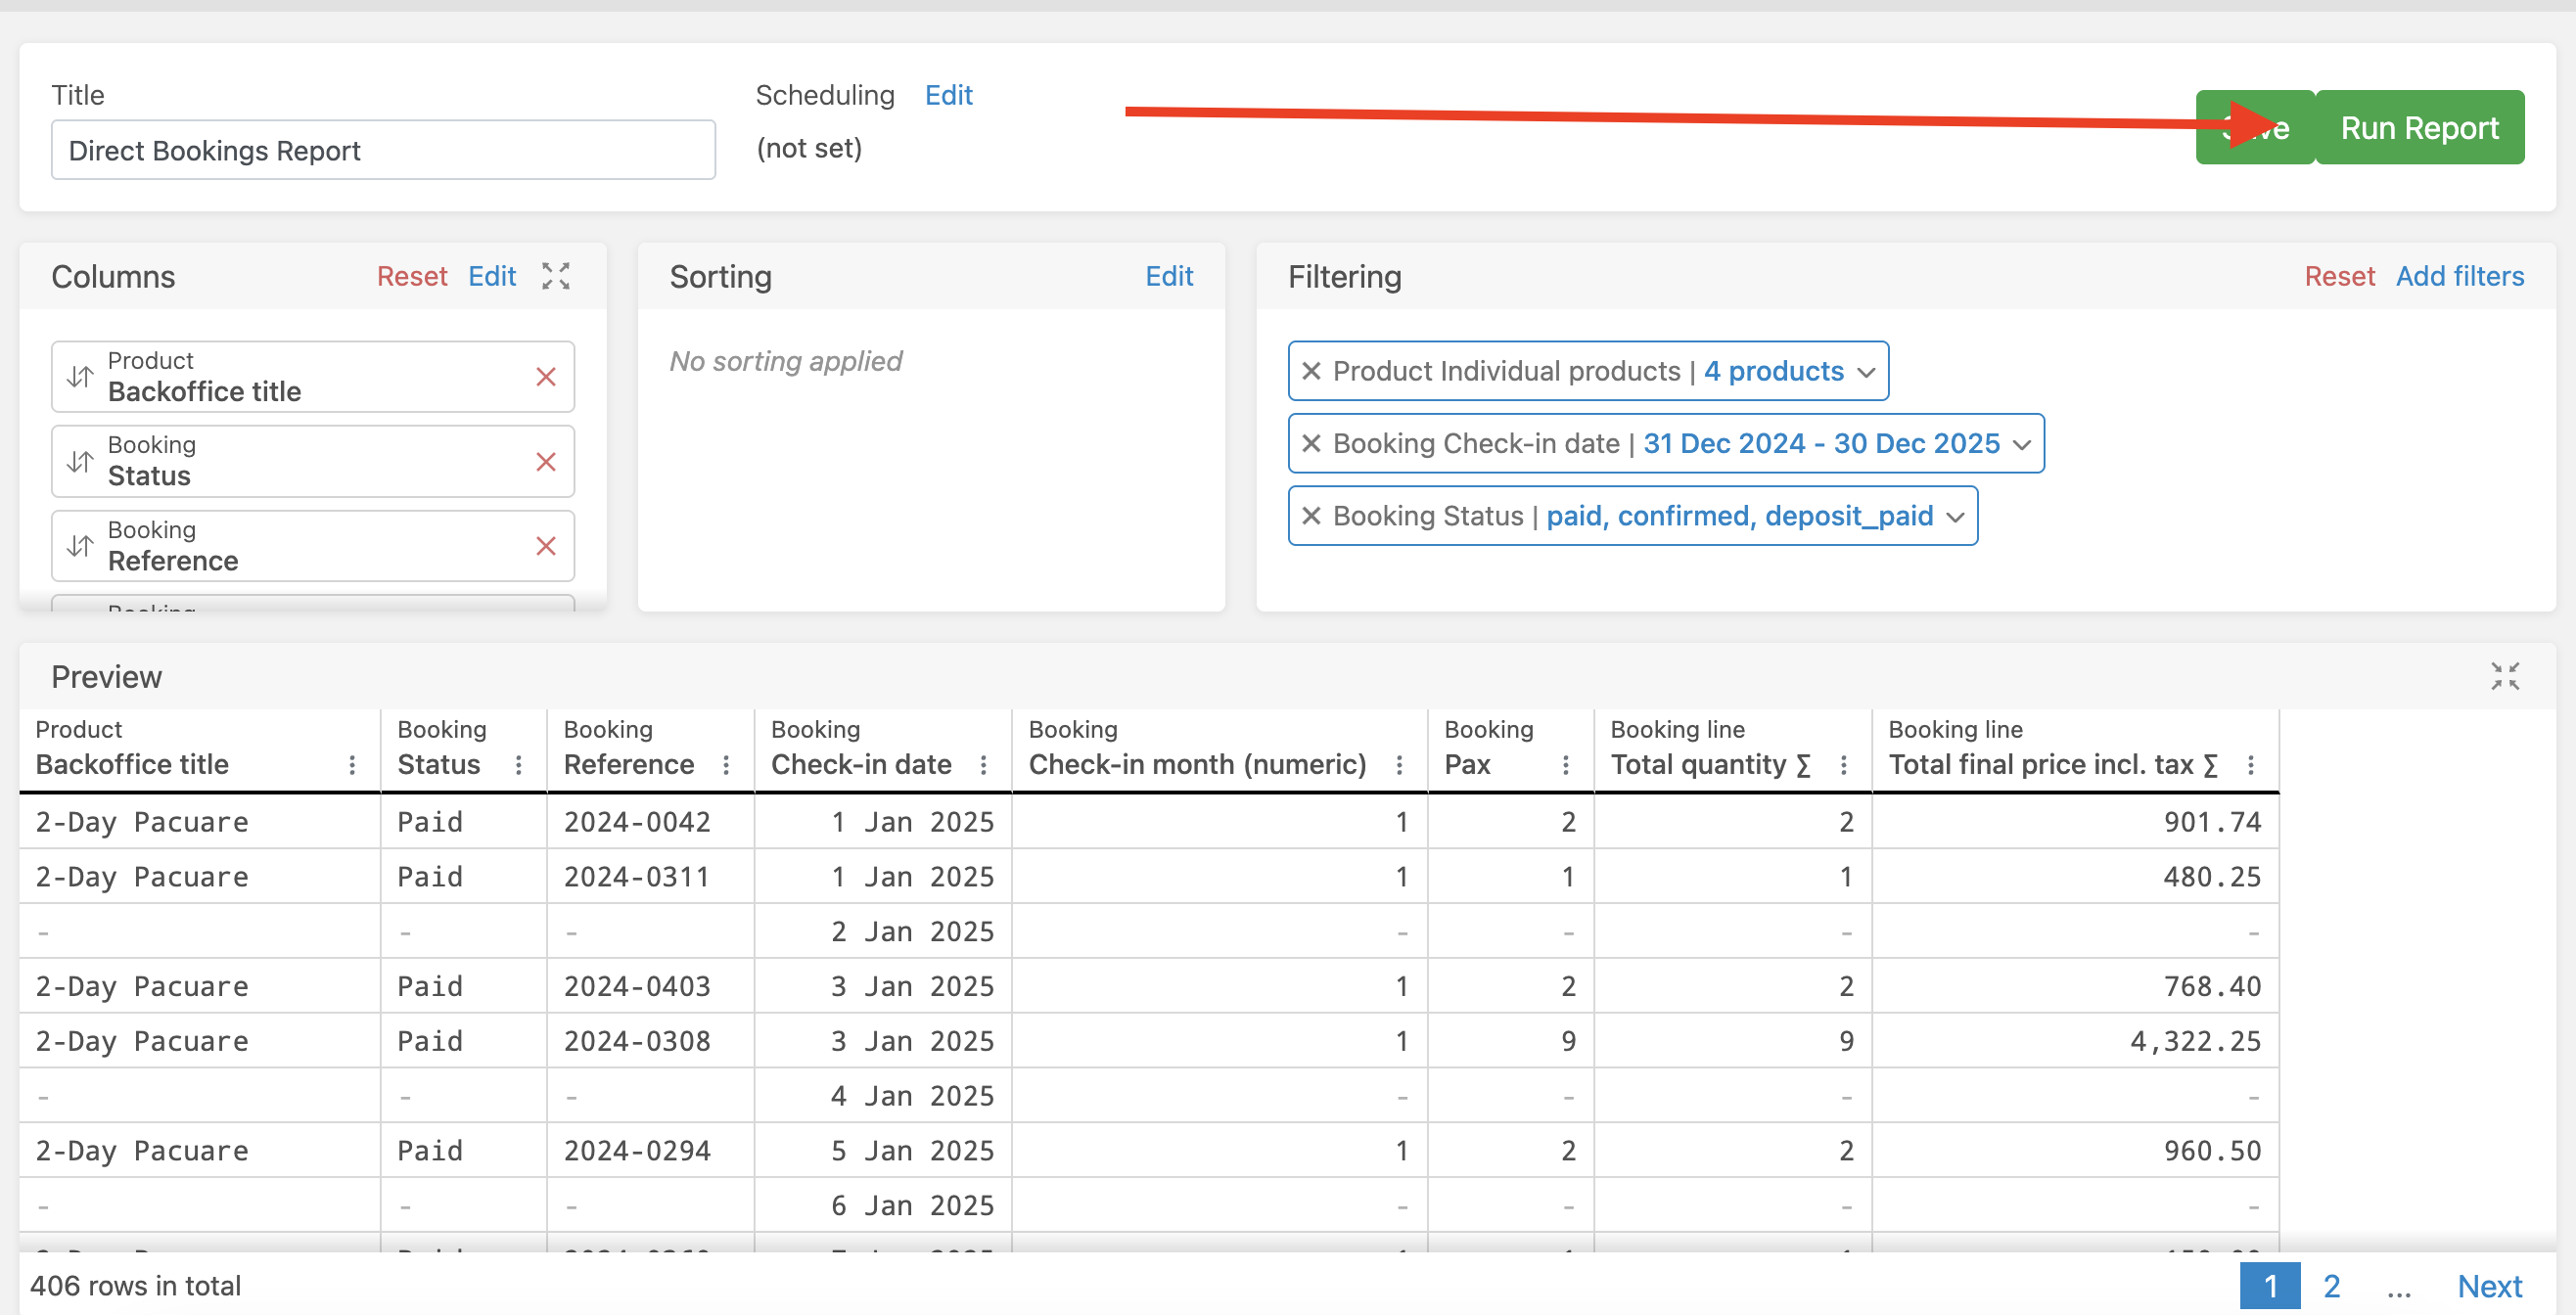
Task: Go to page 2 of results
Action: point(2331,1285)
